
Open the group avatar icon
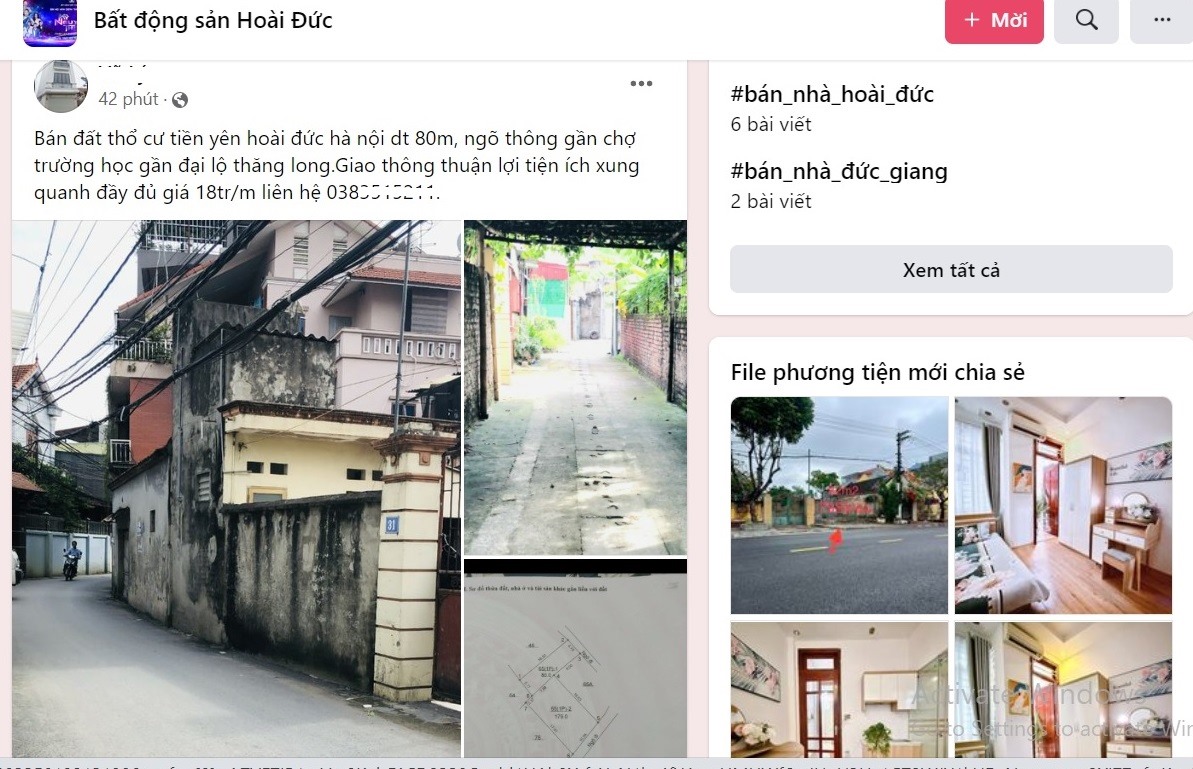pyautogui.click(x=50, y=23)
